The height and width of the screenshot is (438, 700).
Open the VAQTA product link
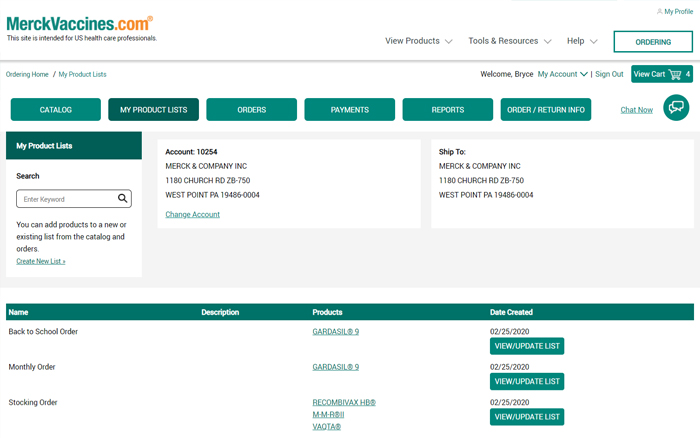point(326,427)
